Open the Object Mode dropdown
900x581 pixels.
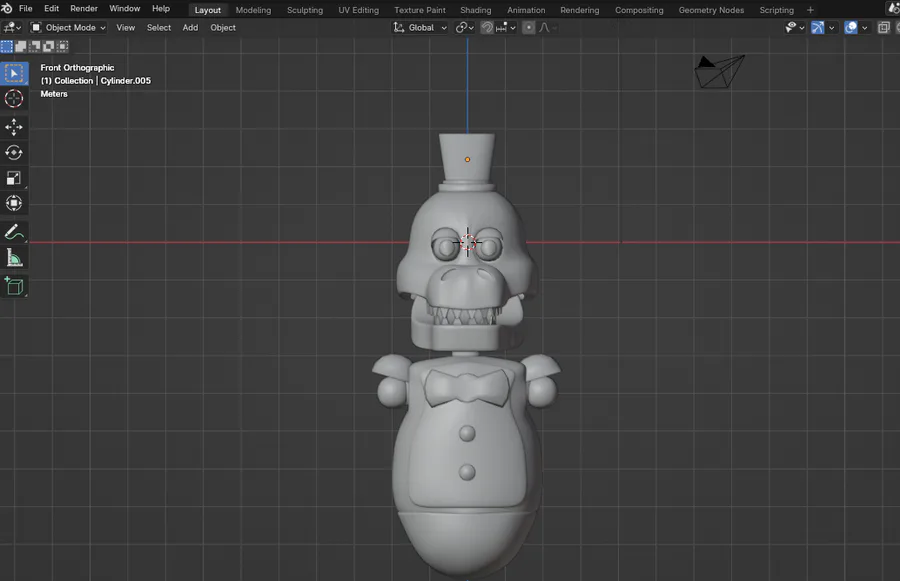68,28
